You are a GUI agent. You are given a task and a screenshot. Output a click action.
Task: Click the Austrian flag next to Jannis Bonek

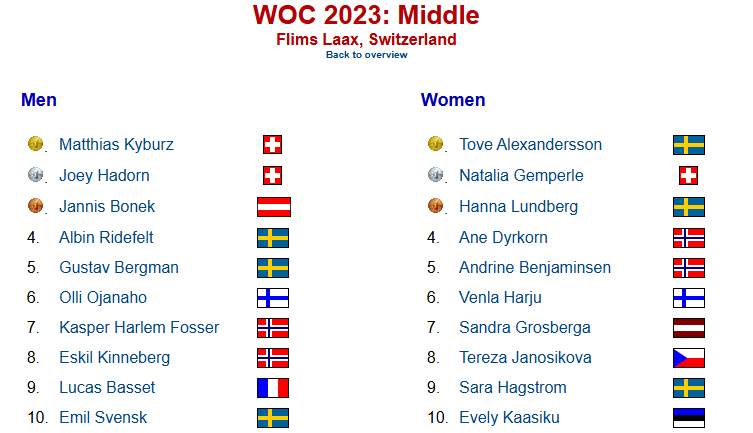click(274, 207)
